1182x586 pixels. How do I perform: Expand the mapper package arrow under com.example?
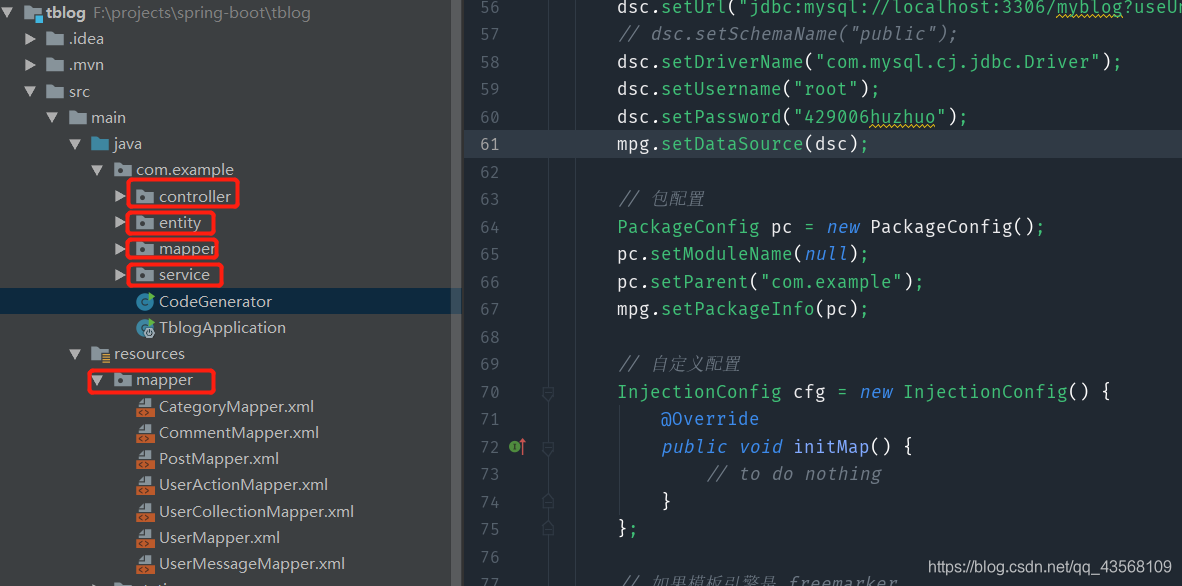point(120,248)
